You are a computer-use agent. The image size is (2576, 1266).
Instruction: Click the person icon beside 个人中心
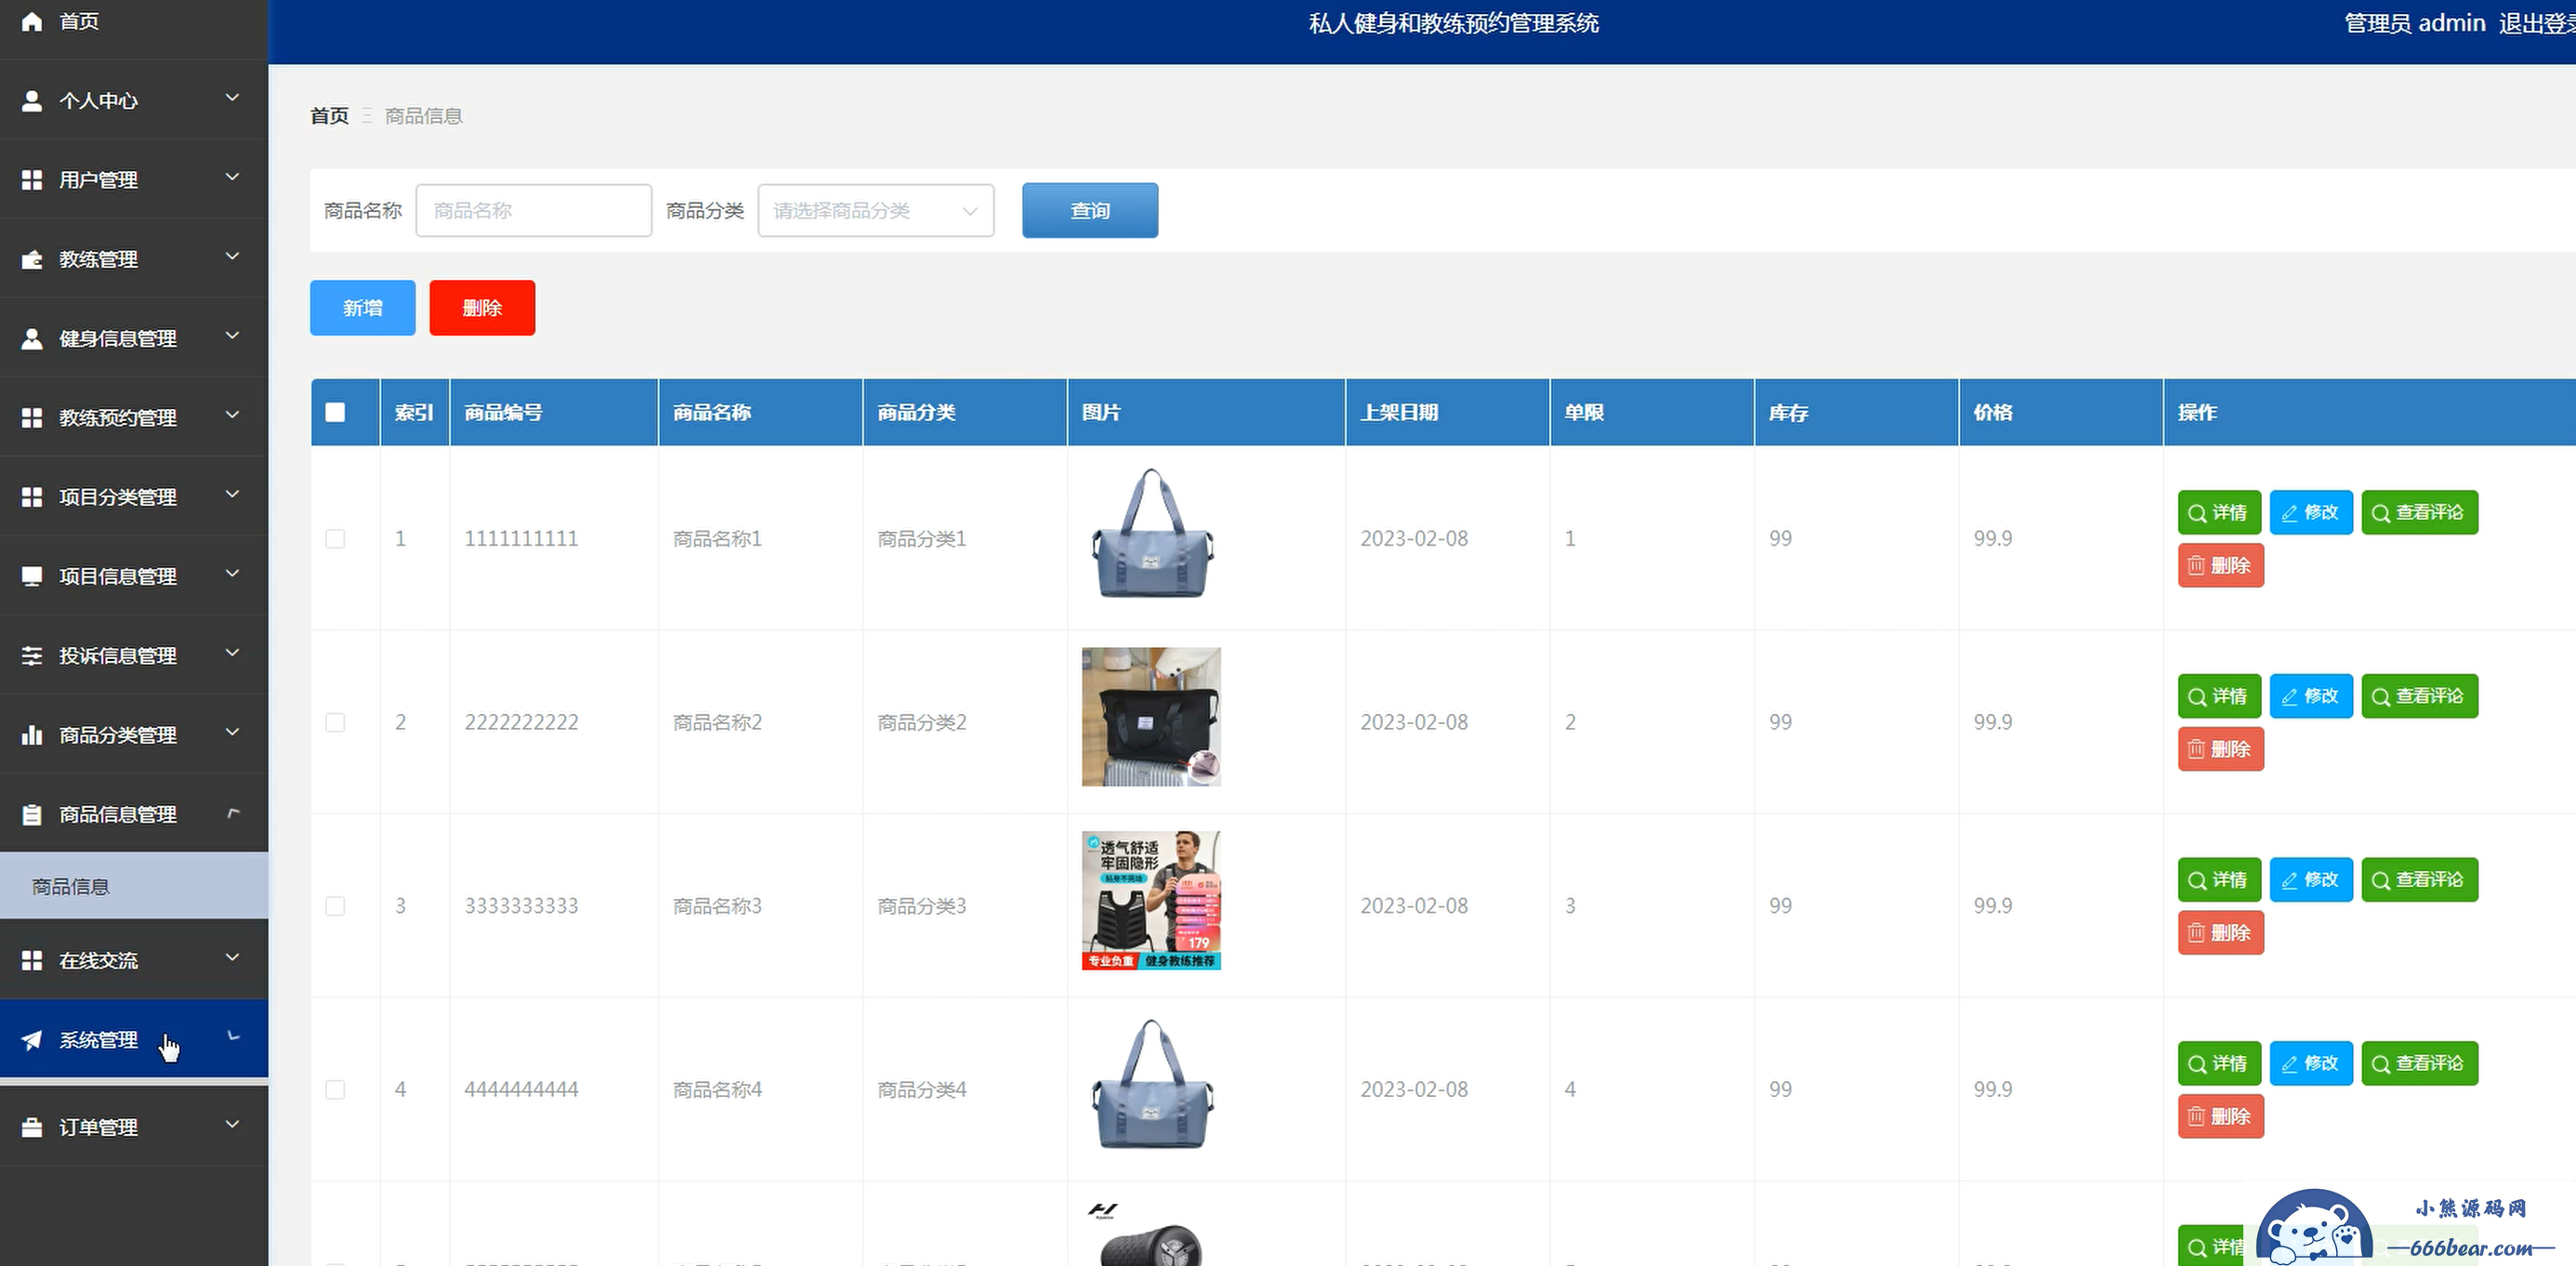(32, 100)
